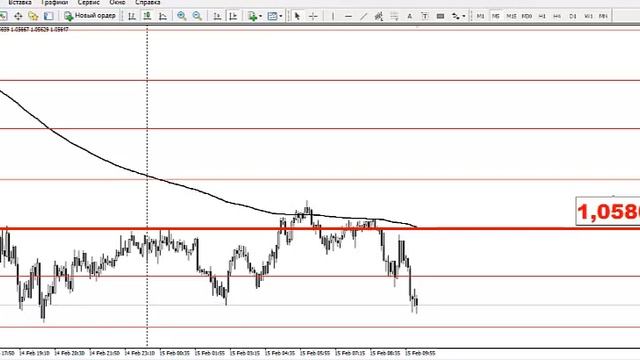Switch chart to line chart mode
The image size is (640, 360).
pos(162,16)
